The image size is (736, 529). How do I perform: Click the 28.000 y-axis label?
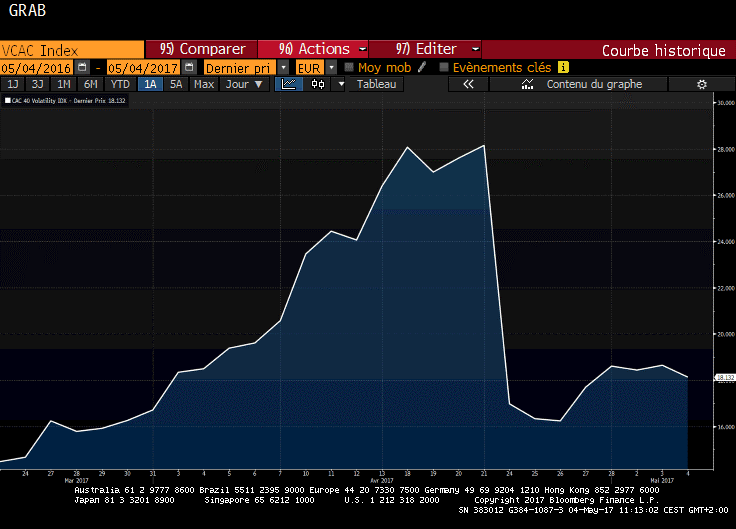click(x=726, y=149)
